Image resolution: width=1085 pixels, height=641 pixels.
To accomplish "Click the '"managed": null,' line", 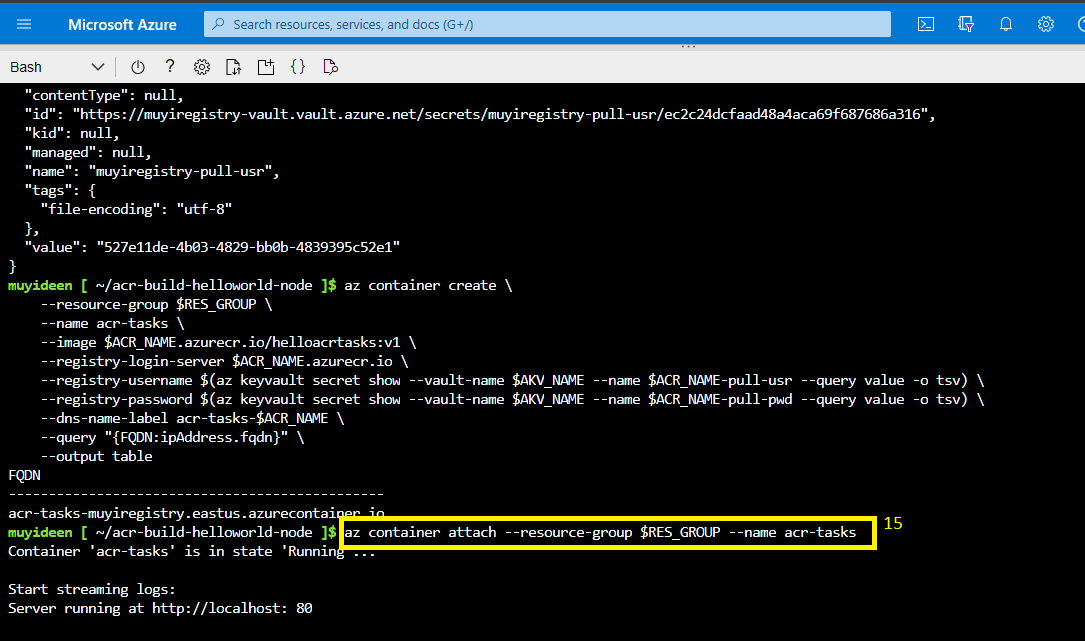I will 88,152.
